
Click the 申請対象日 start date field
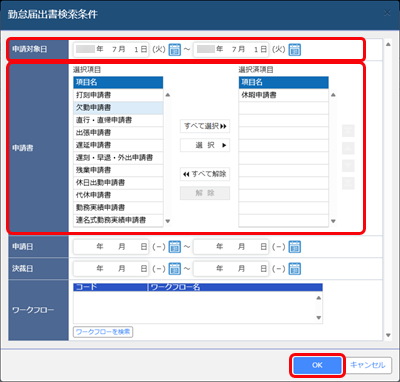[x=111, y=50]
